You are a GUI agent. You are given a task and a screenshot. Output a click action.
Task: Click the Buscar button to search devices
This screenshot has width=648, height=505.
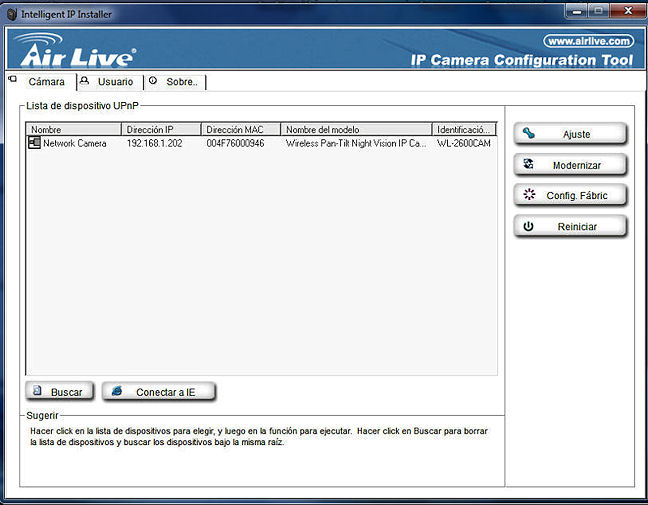(x=60, y=391)
